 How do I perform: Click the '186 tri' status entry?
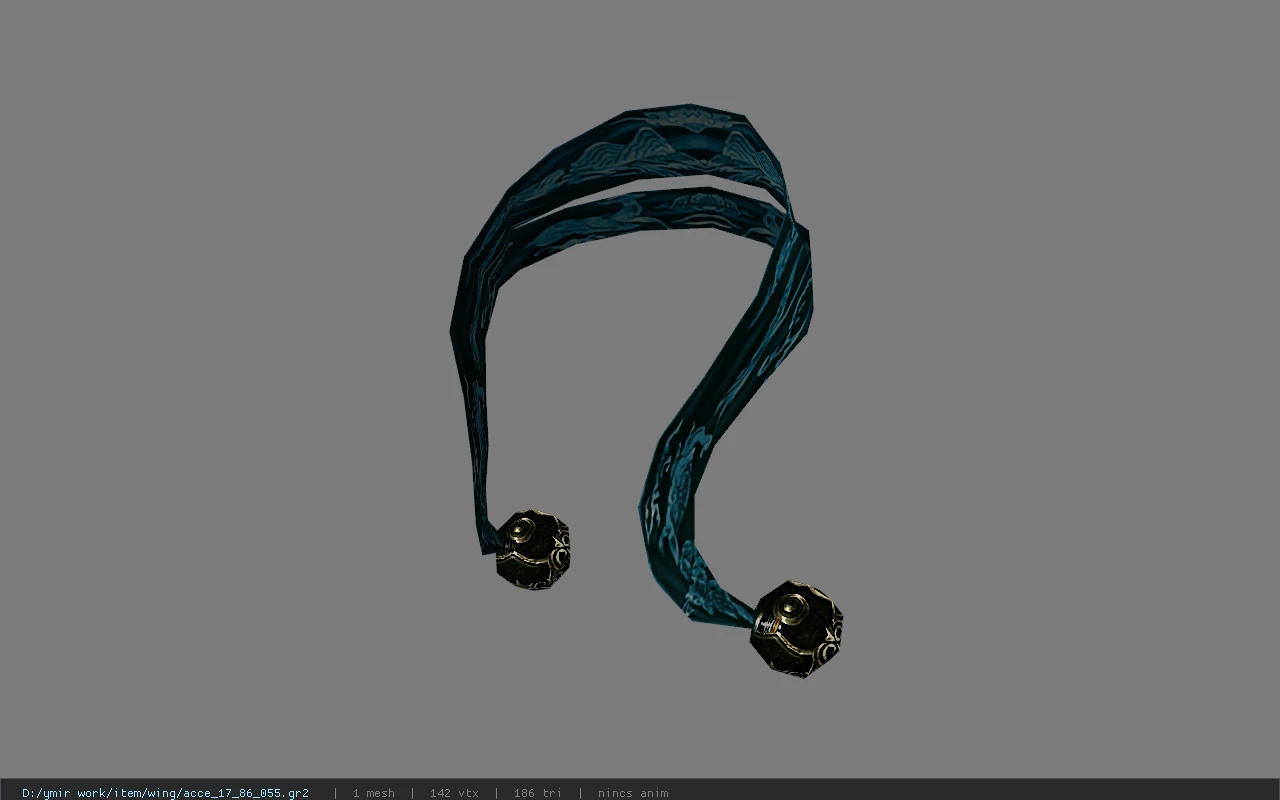coord(538,793)
